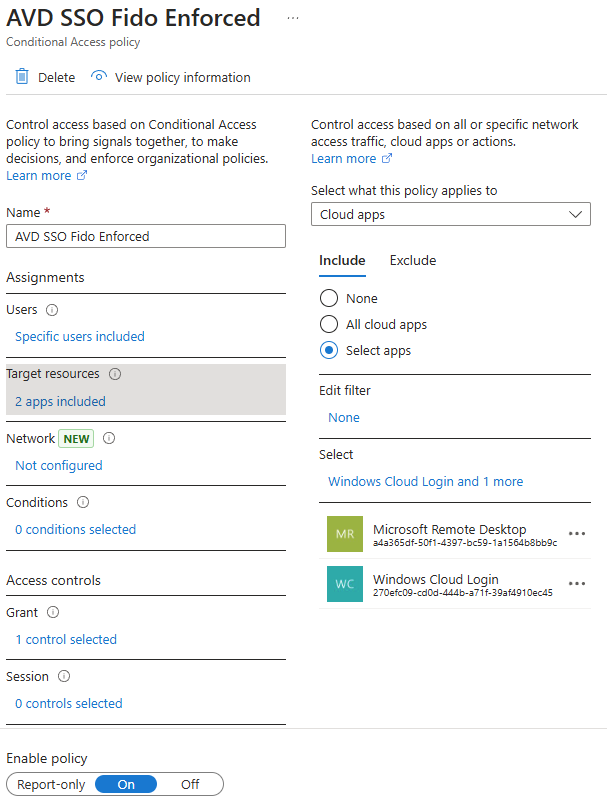Image resolution: width=607 pixels, height=799 pixels.
Task: Select the None radio button
Action: click(329, 298)
